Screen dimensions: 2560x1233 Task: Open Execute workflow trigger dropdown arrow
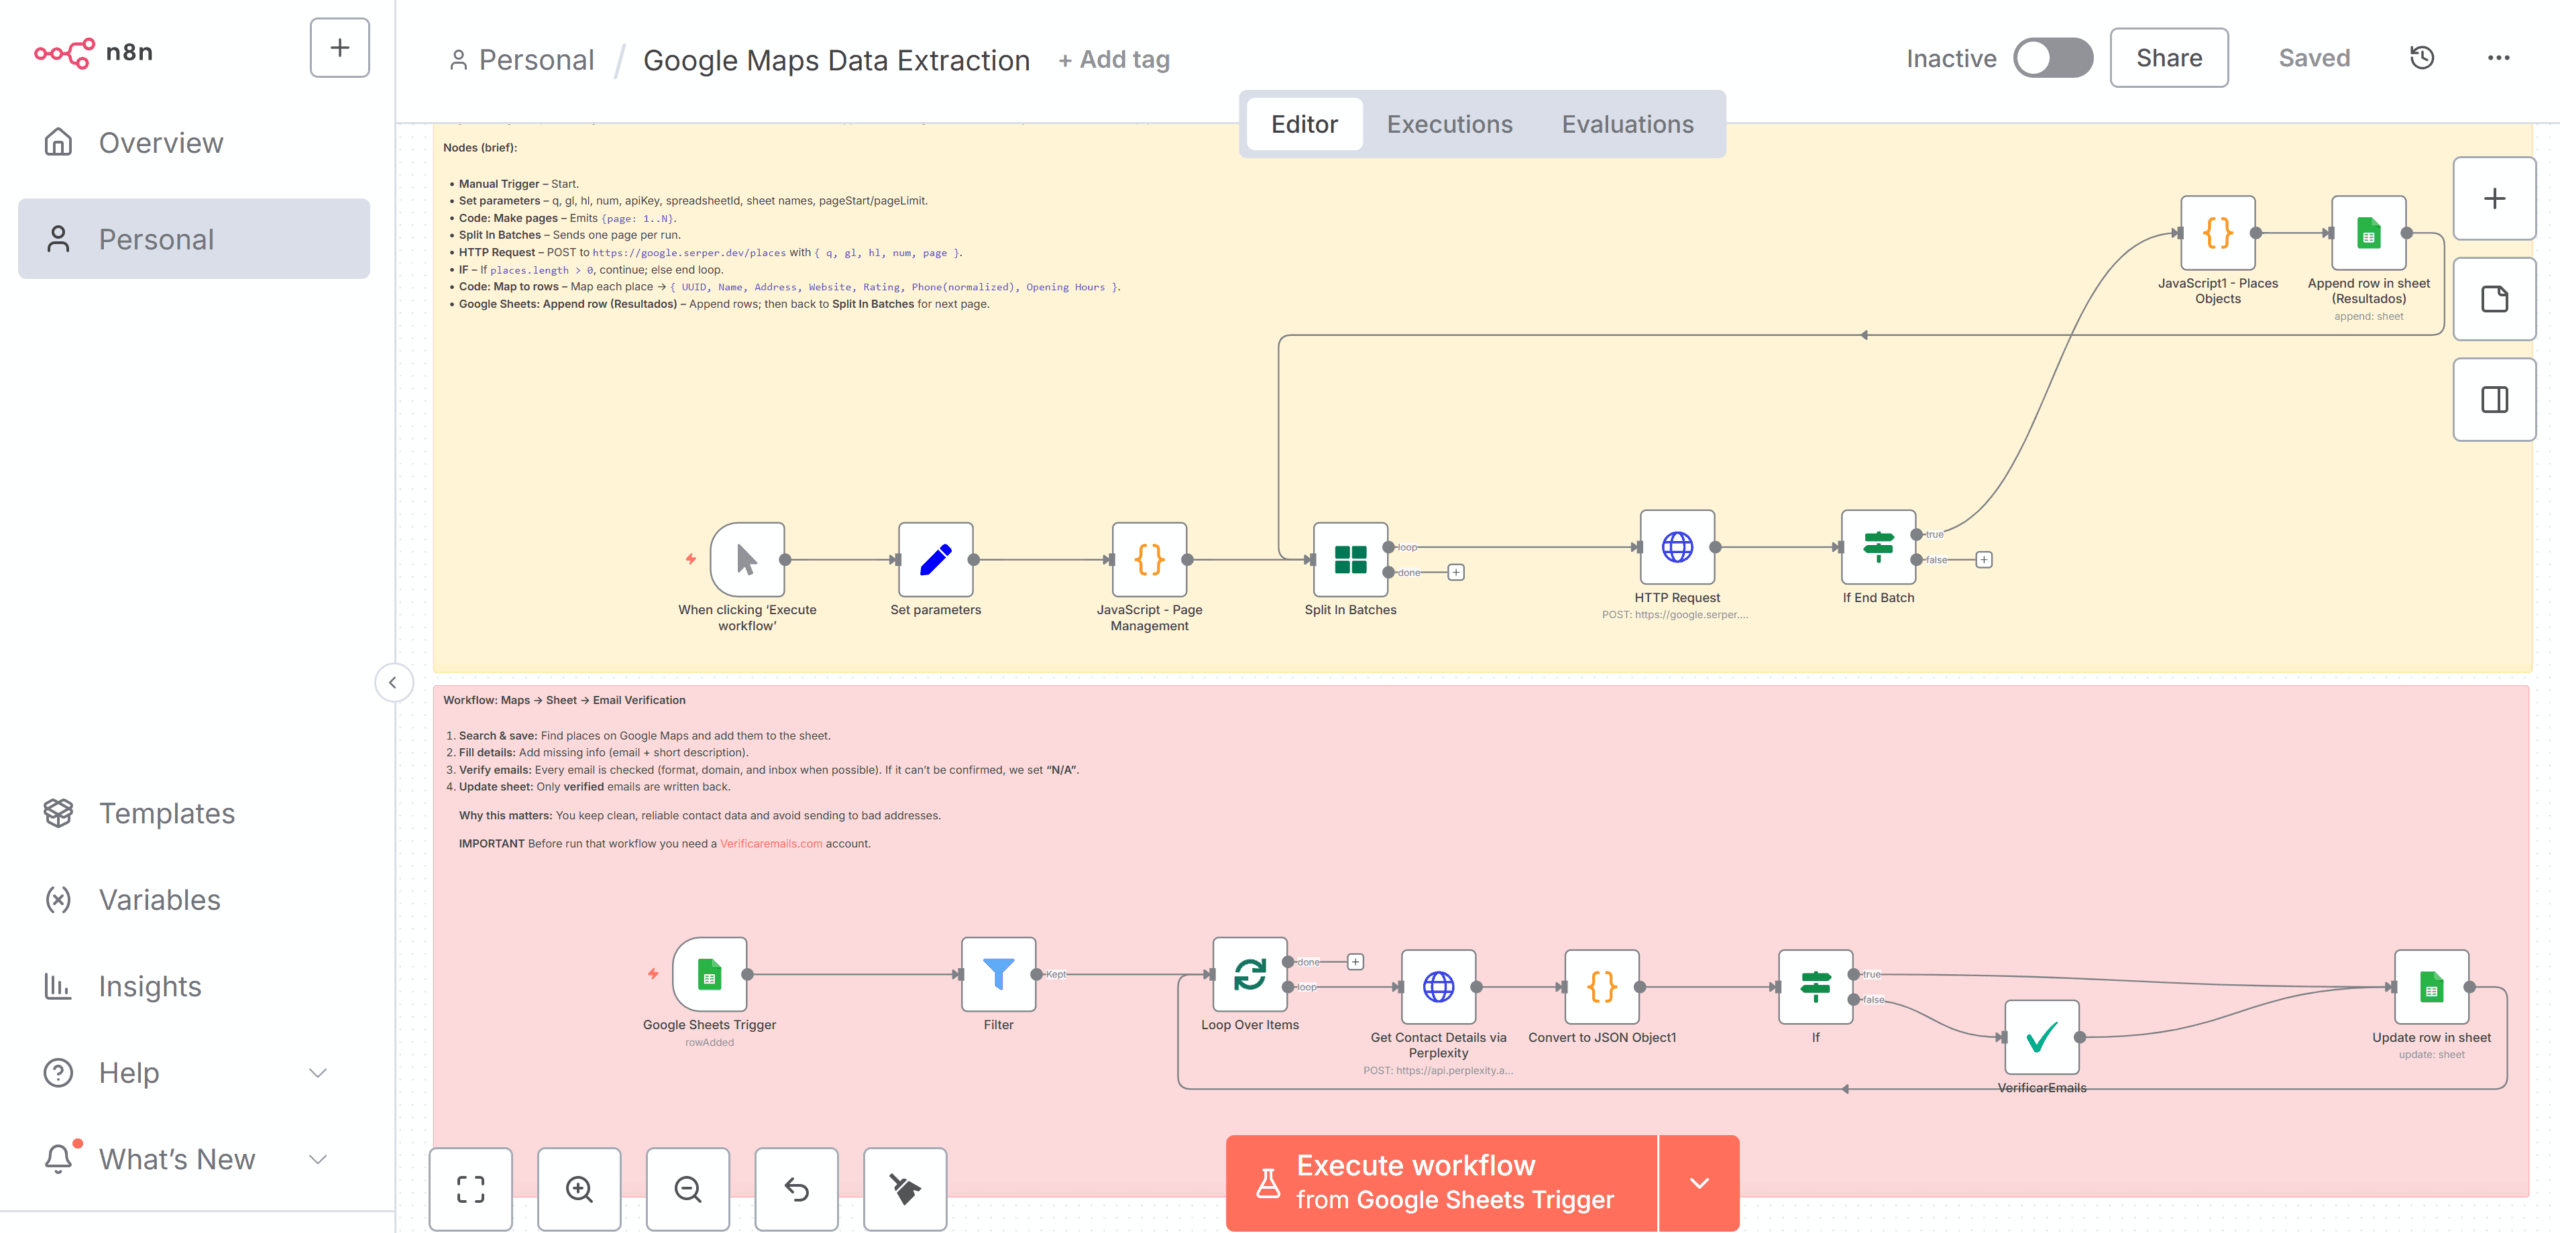1699,1182
